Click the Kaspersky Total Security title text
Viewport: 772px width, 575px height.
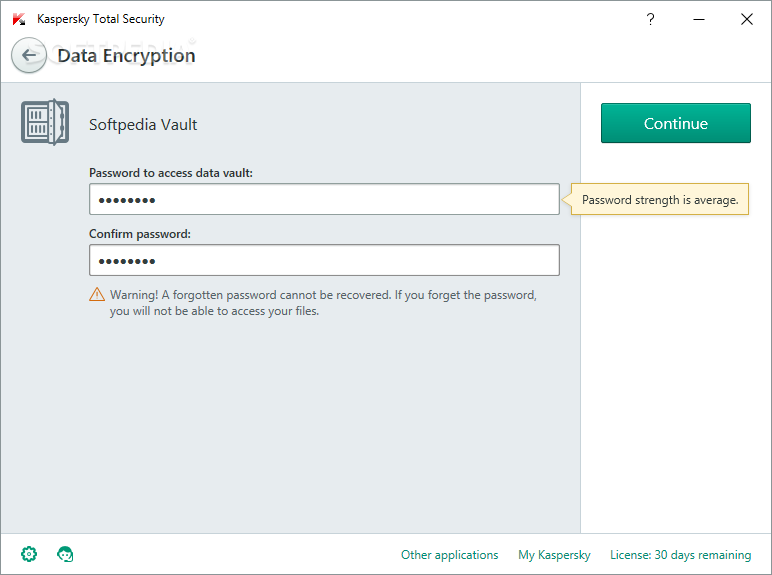101,19
